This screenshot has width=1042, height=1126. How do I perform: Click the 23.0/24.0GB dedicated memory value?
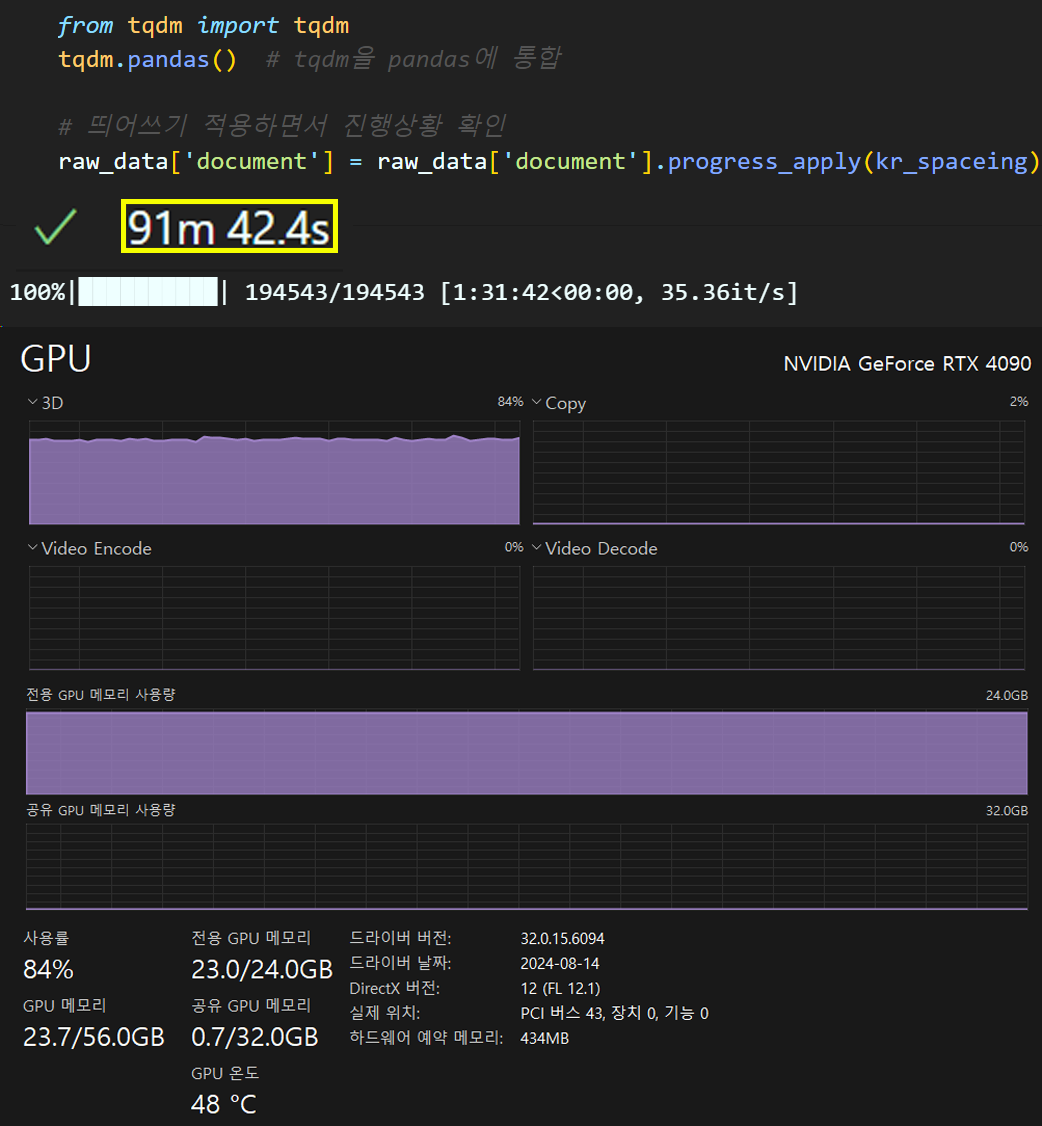262,969
